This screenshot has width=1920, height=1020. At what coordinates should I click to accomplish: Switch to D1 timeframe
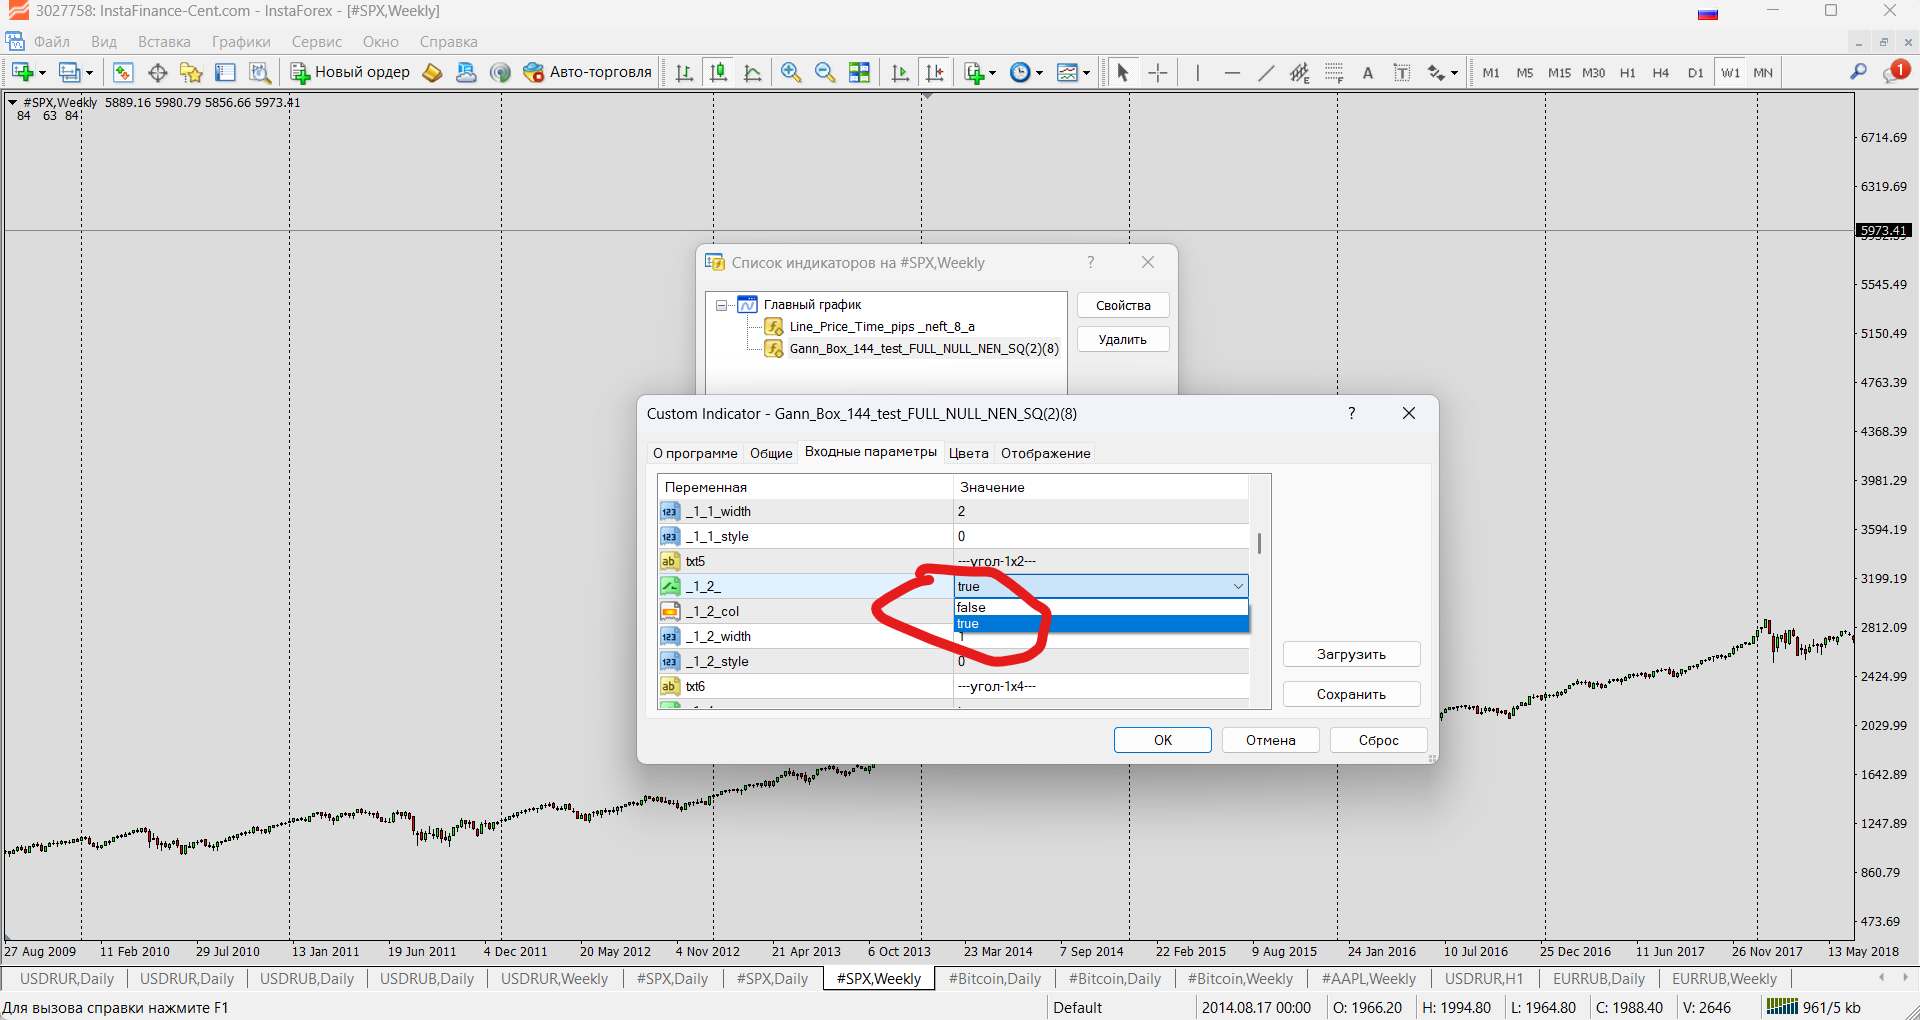point(1696,72)
